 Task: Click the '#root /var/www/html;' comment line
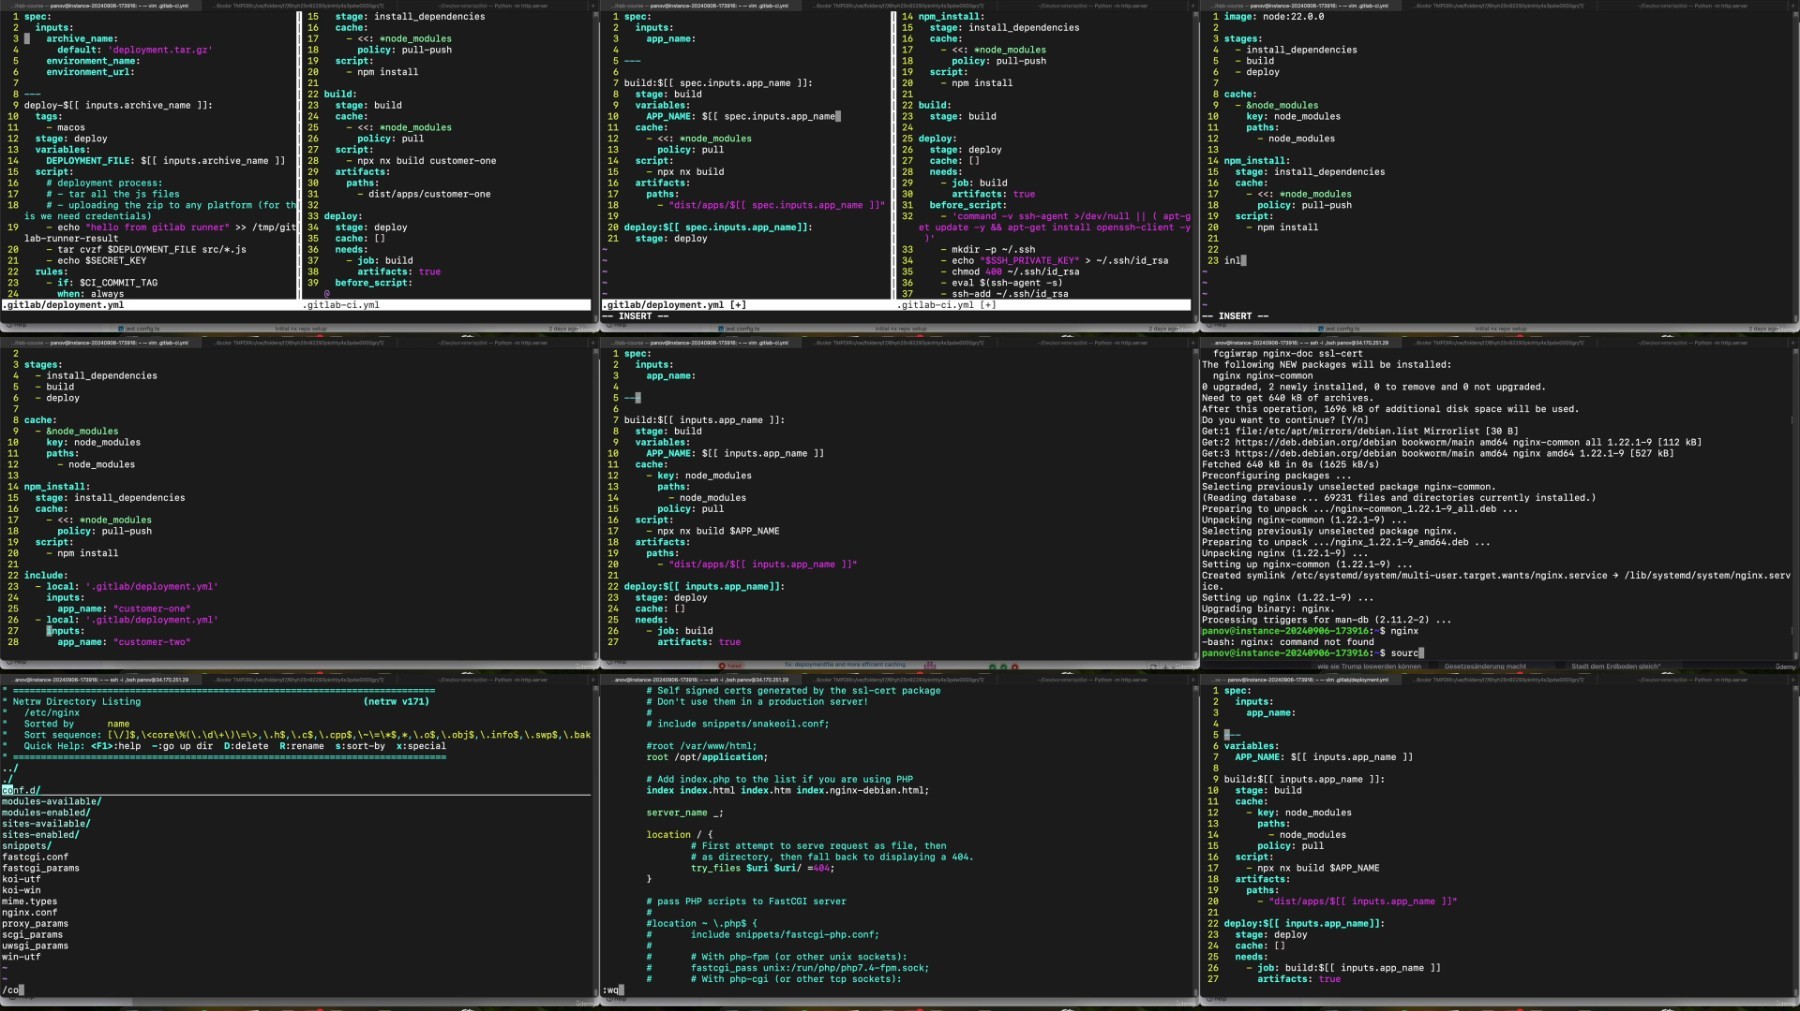(702, 746)
